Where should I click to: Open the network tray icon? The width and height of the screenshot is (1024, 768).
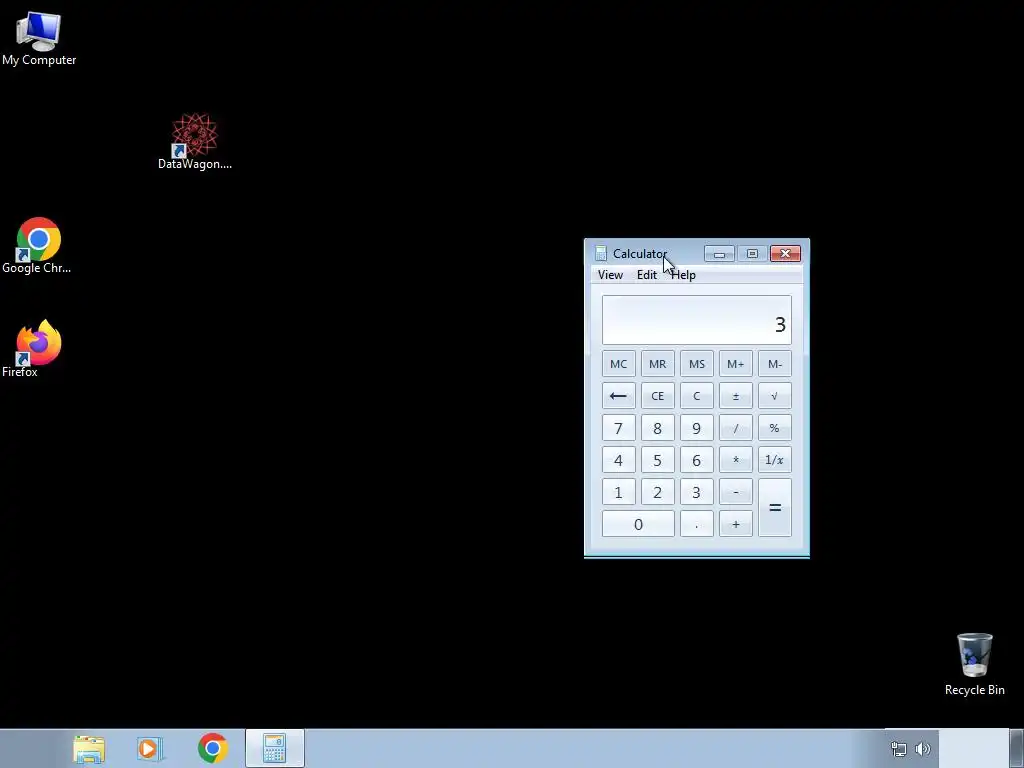coord(899,749)
